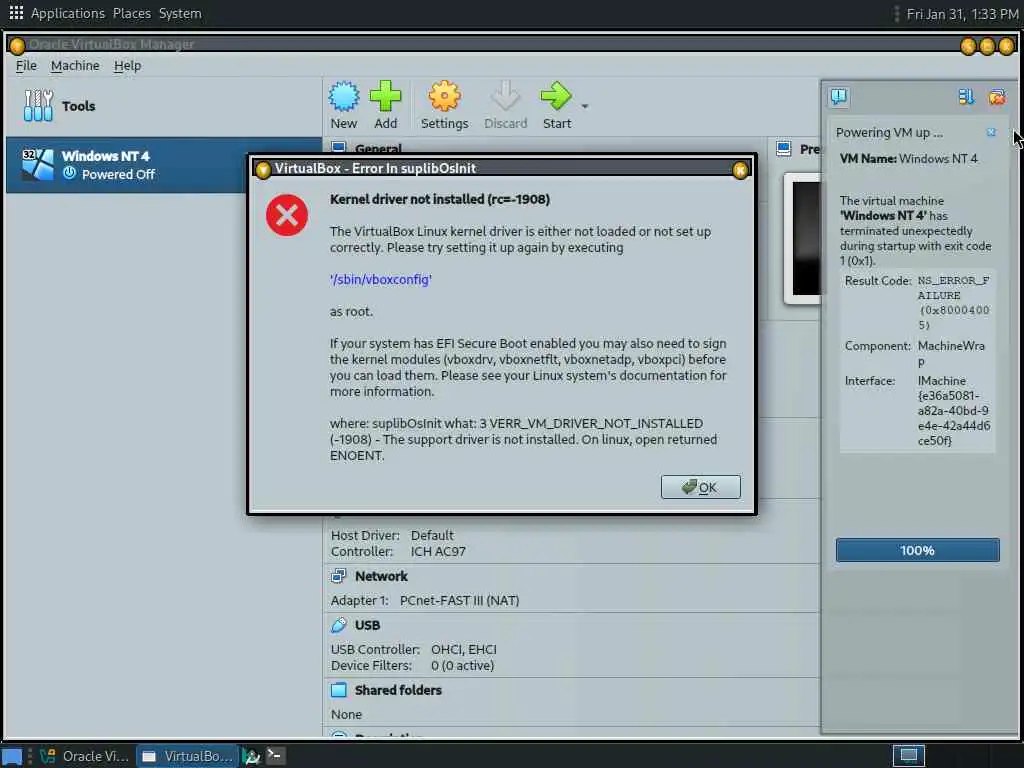Click the 'ICH AC97' controller value
1024x768 pixels.
pos(438,551)
